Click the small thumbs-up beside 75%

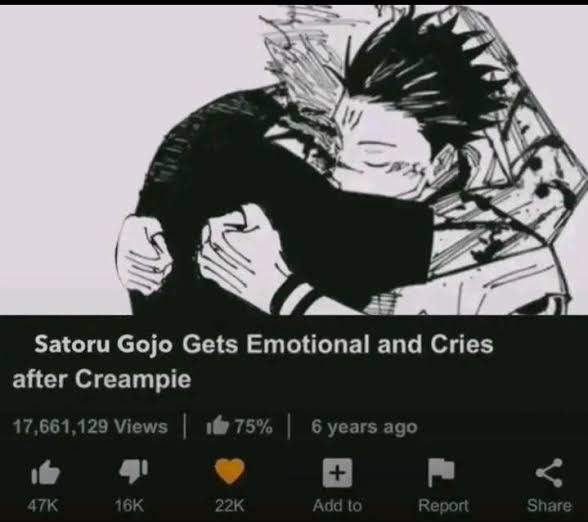(x=217, y=426)
